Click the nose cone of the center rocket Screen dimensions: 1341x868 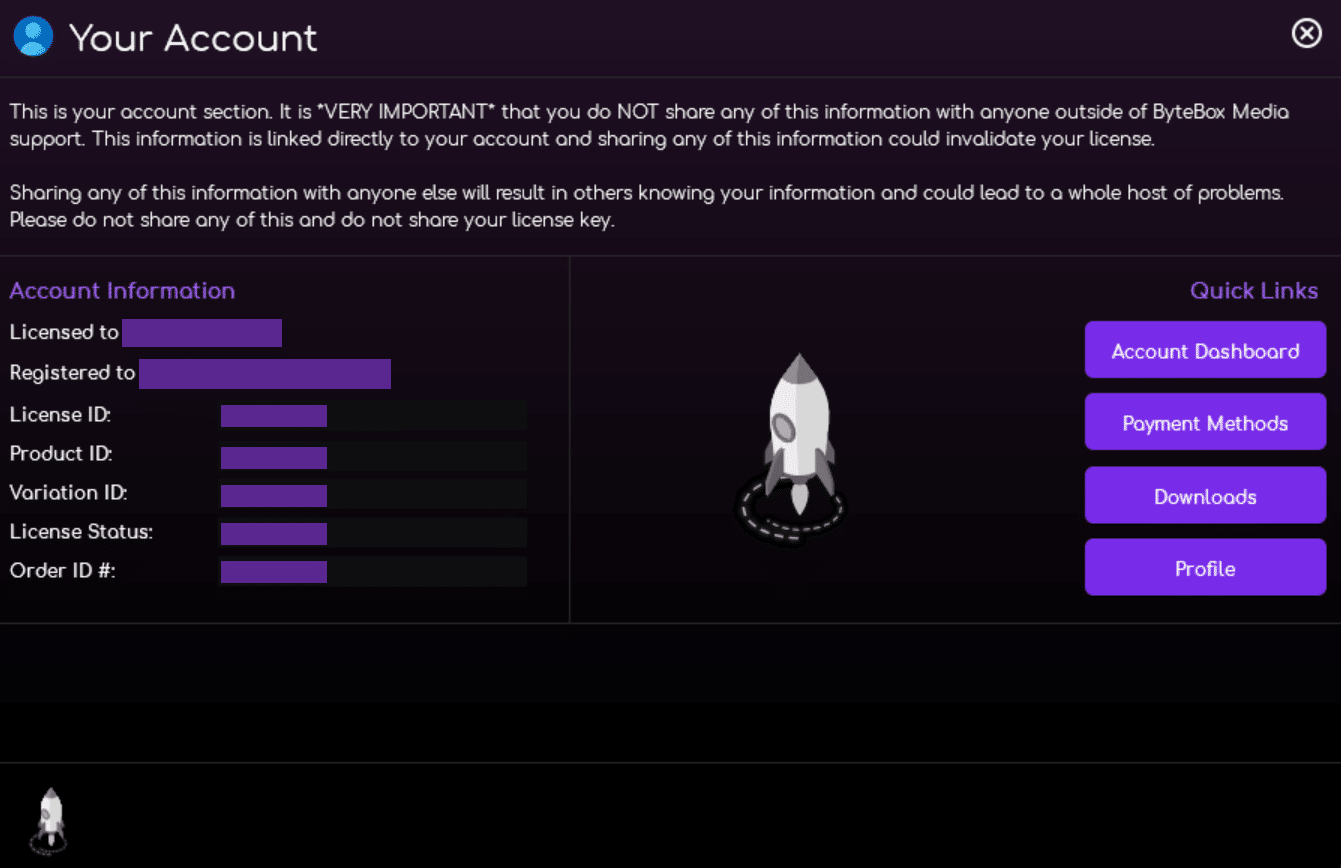[800, 370]
